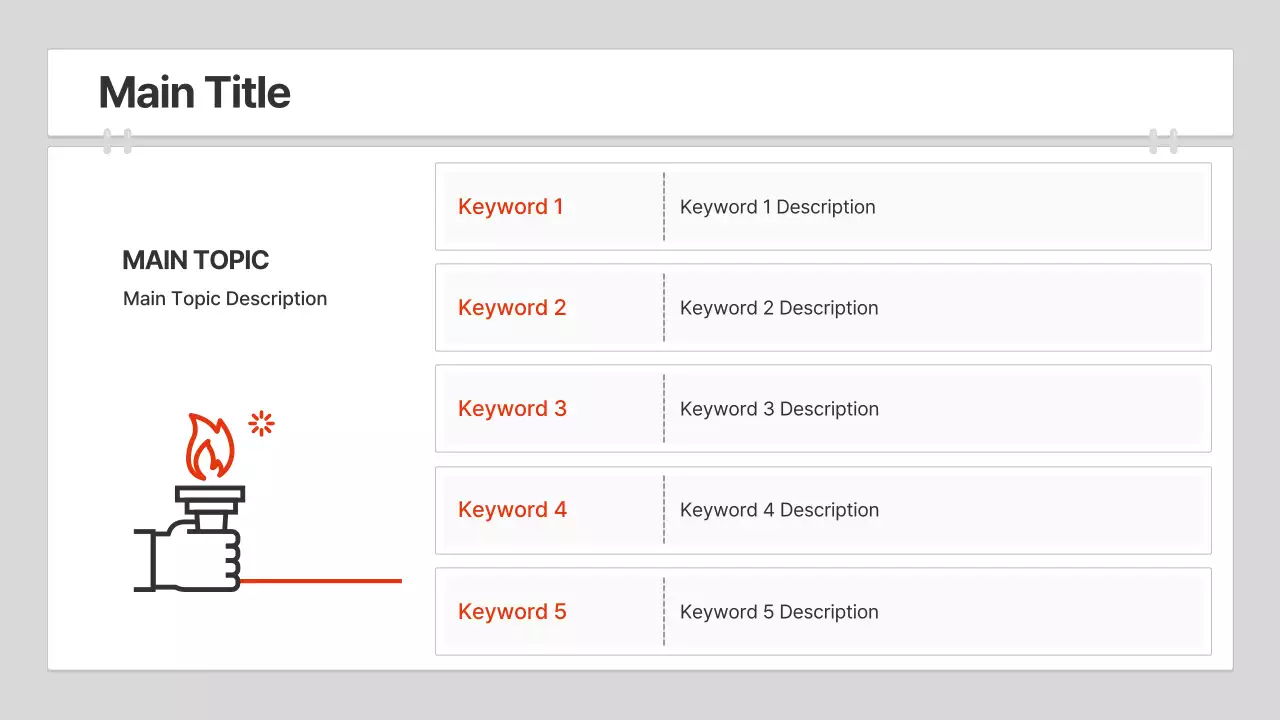Click the Keyword 3 Description text
This screenshot has width=1280, height=720.
click(779, 409)
